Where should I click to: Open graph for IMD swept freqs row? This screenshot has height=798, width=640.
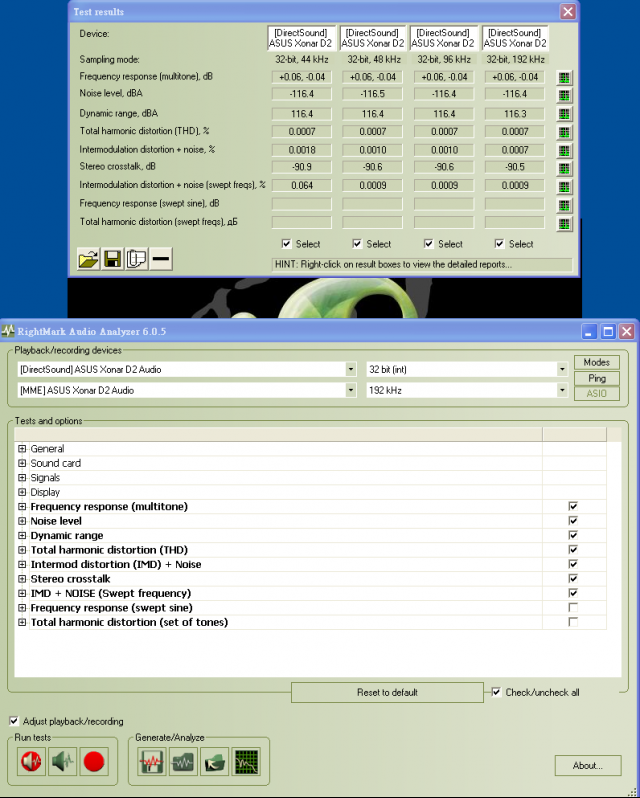click(x=564, y=187)
